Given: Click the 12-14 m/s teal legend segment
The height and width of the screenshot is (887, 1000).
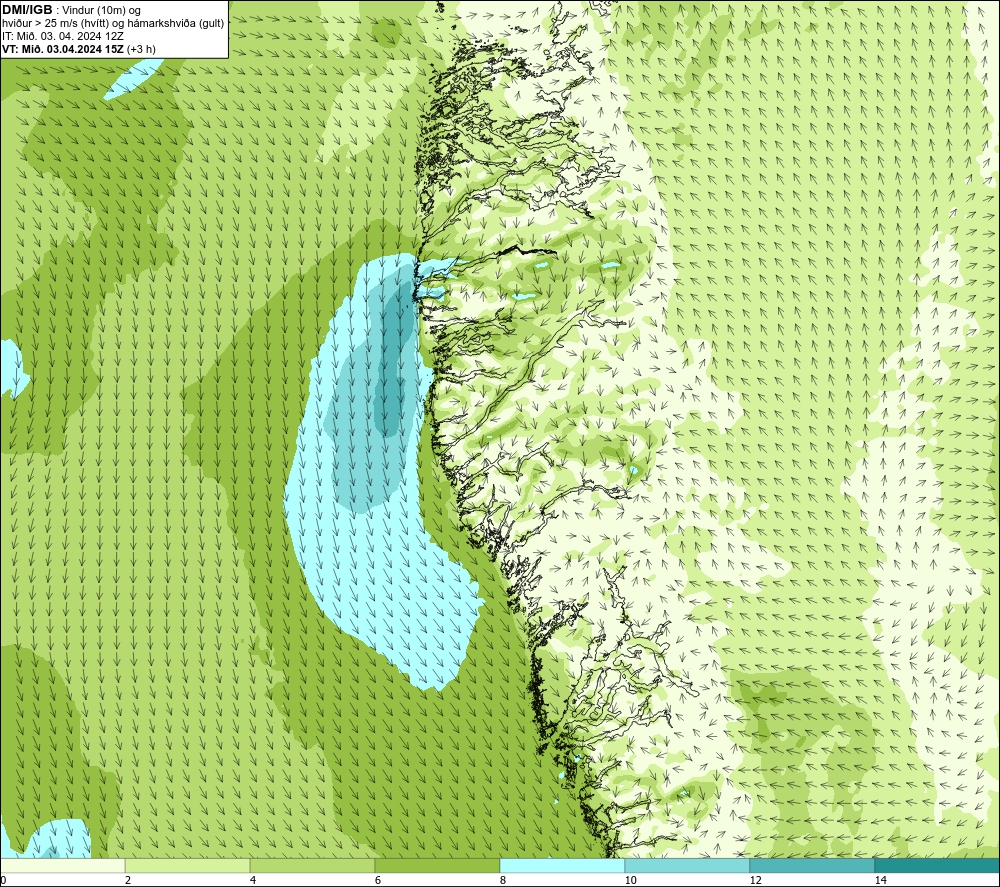Looking at the screenshot, I should [812, 866].
